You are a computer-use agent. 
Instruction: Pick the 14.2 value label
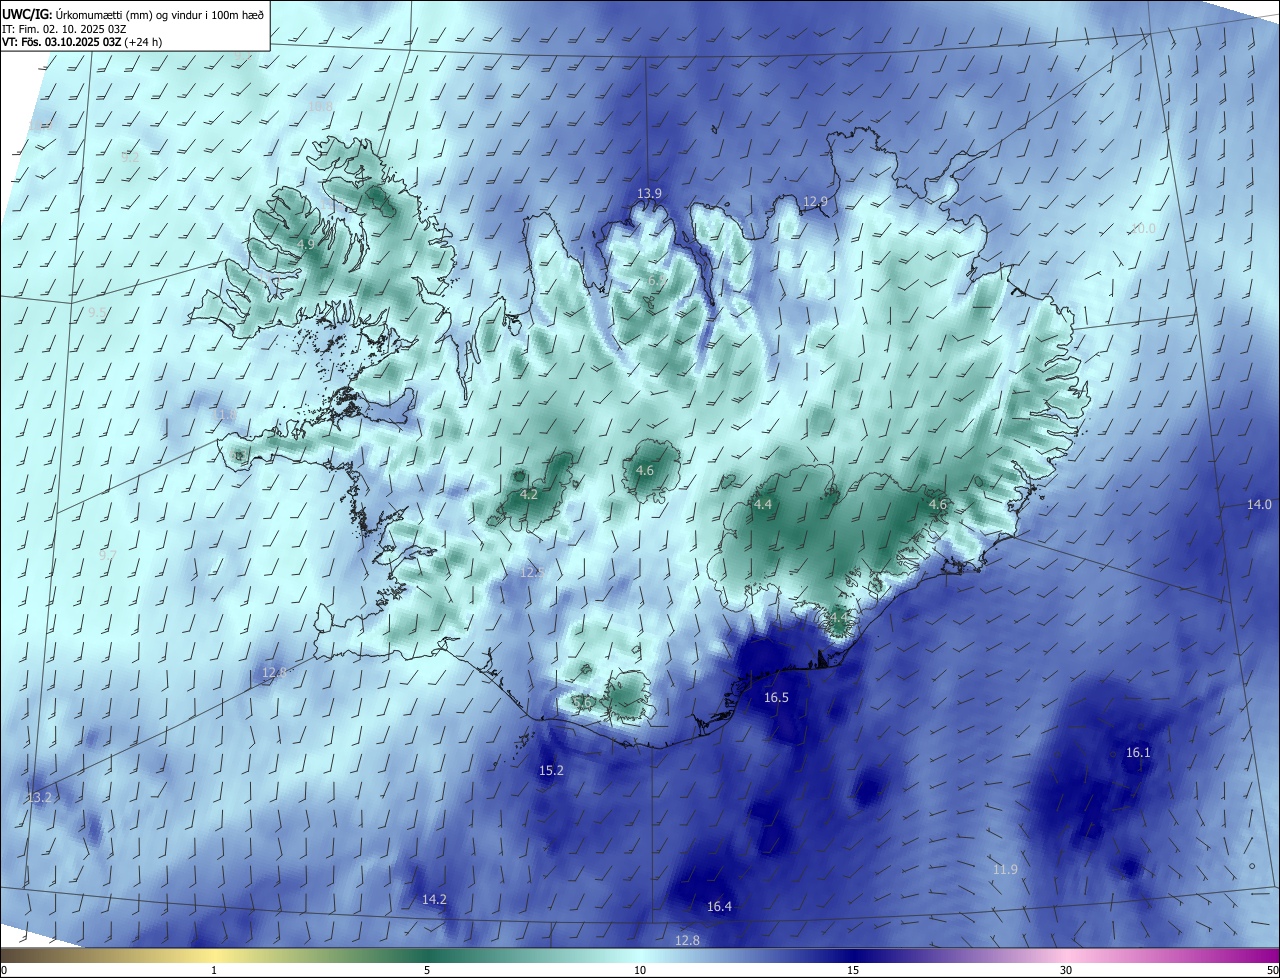[434, 900]
